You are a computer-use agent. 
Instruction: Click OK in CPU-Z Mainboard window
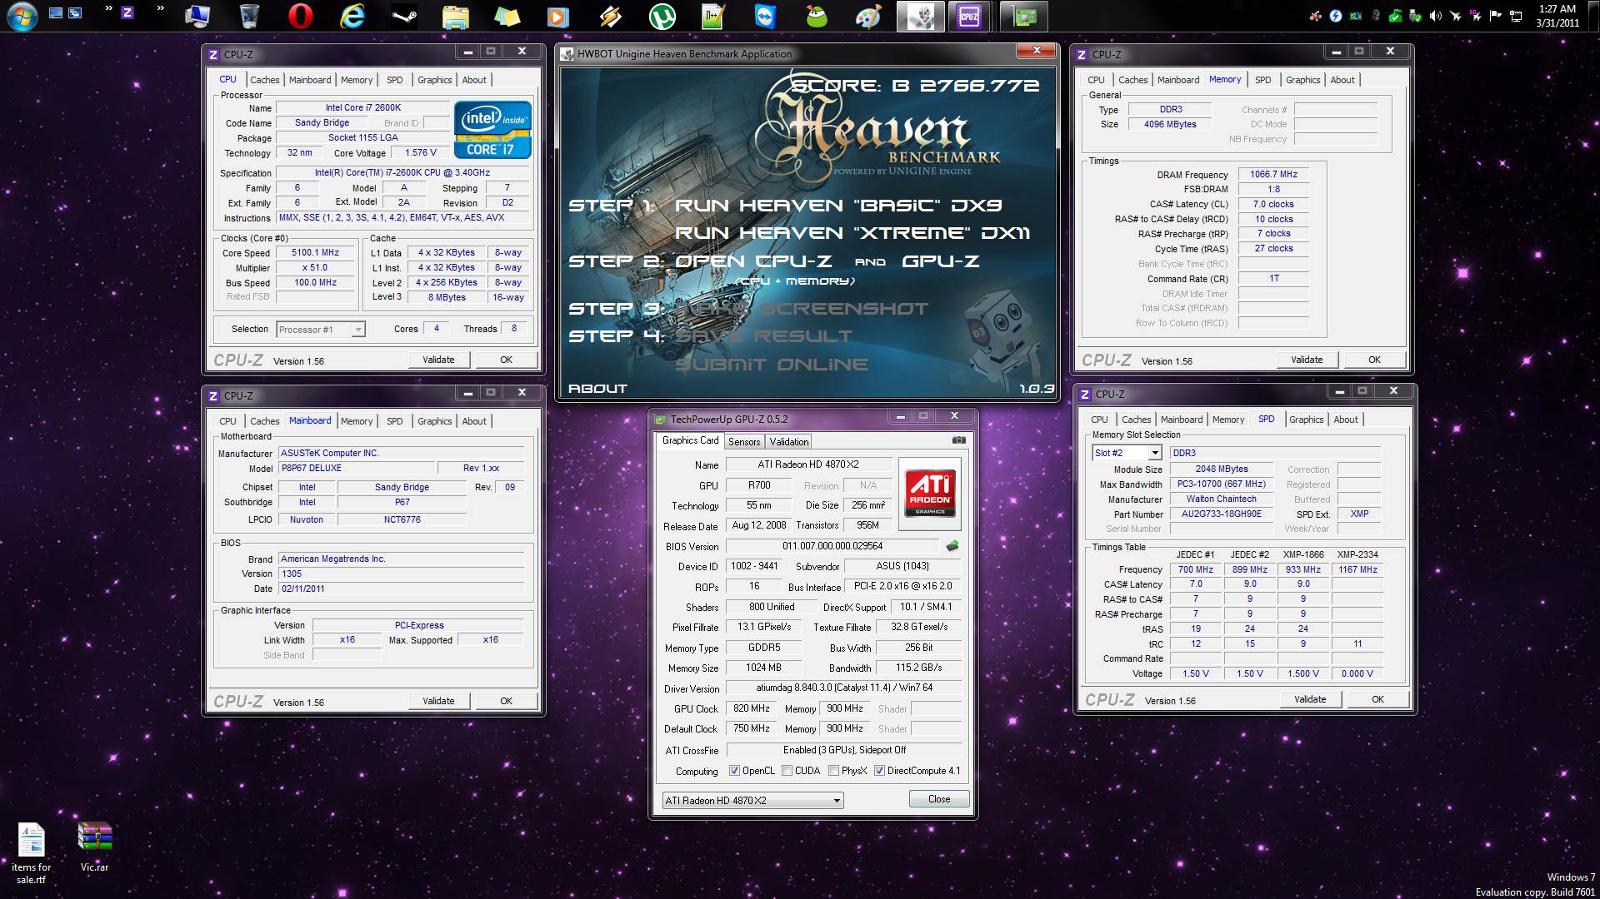[506, 701]
